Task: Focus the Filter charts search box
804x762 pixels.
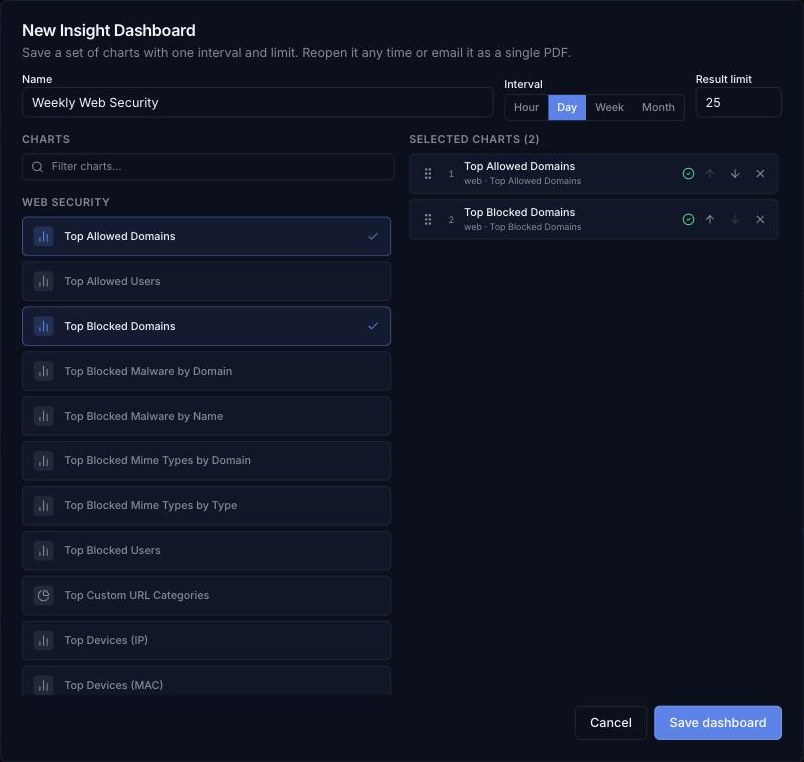Action: tap(208, 167)
